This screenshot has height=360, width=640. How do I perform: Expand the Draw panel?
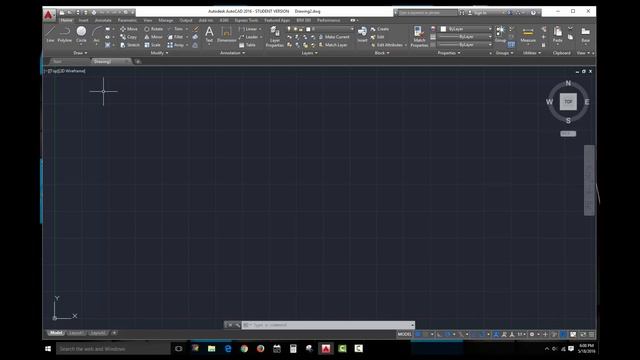point(80,53)
